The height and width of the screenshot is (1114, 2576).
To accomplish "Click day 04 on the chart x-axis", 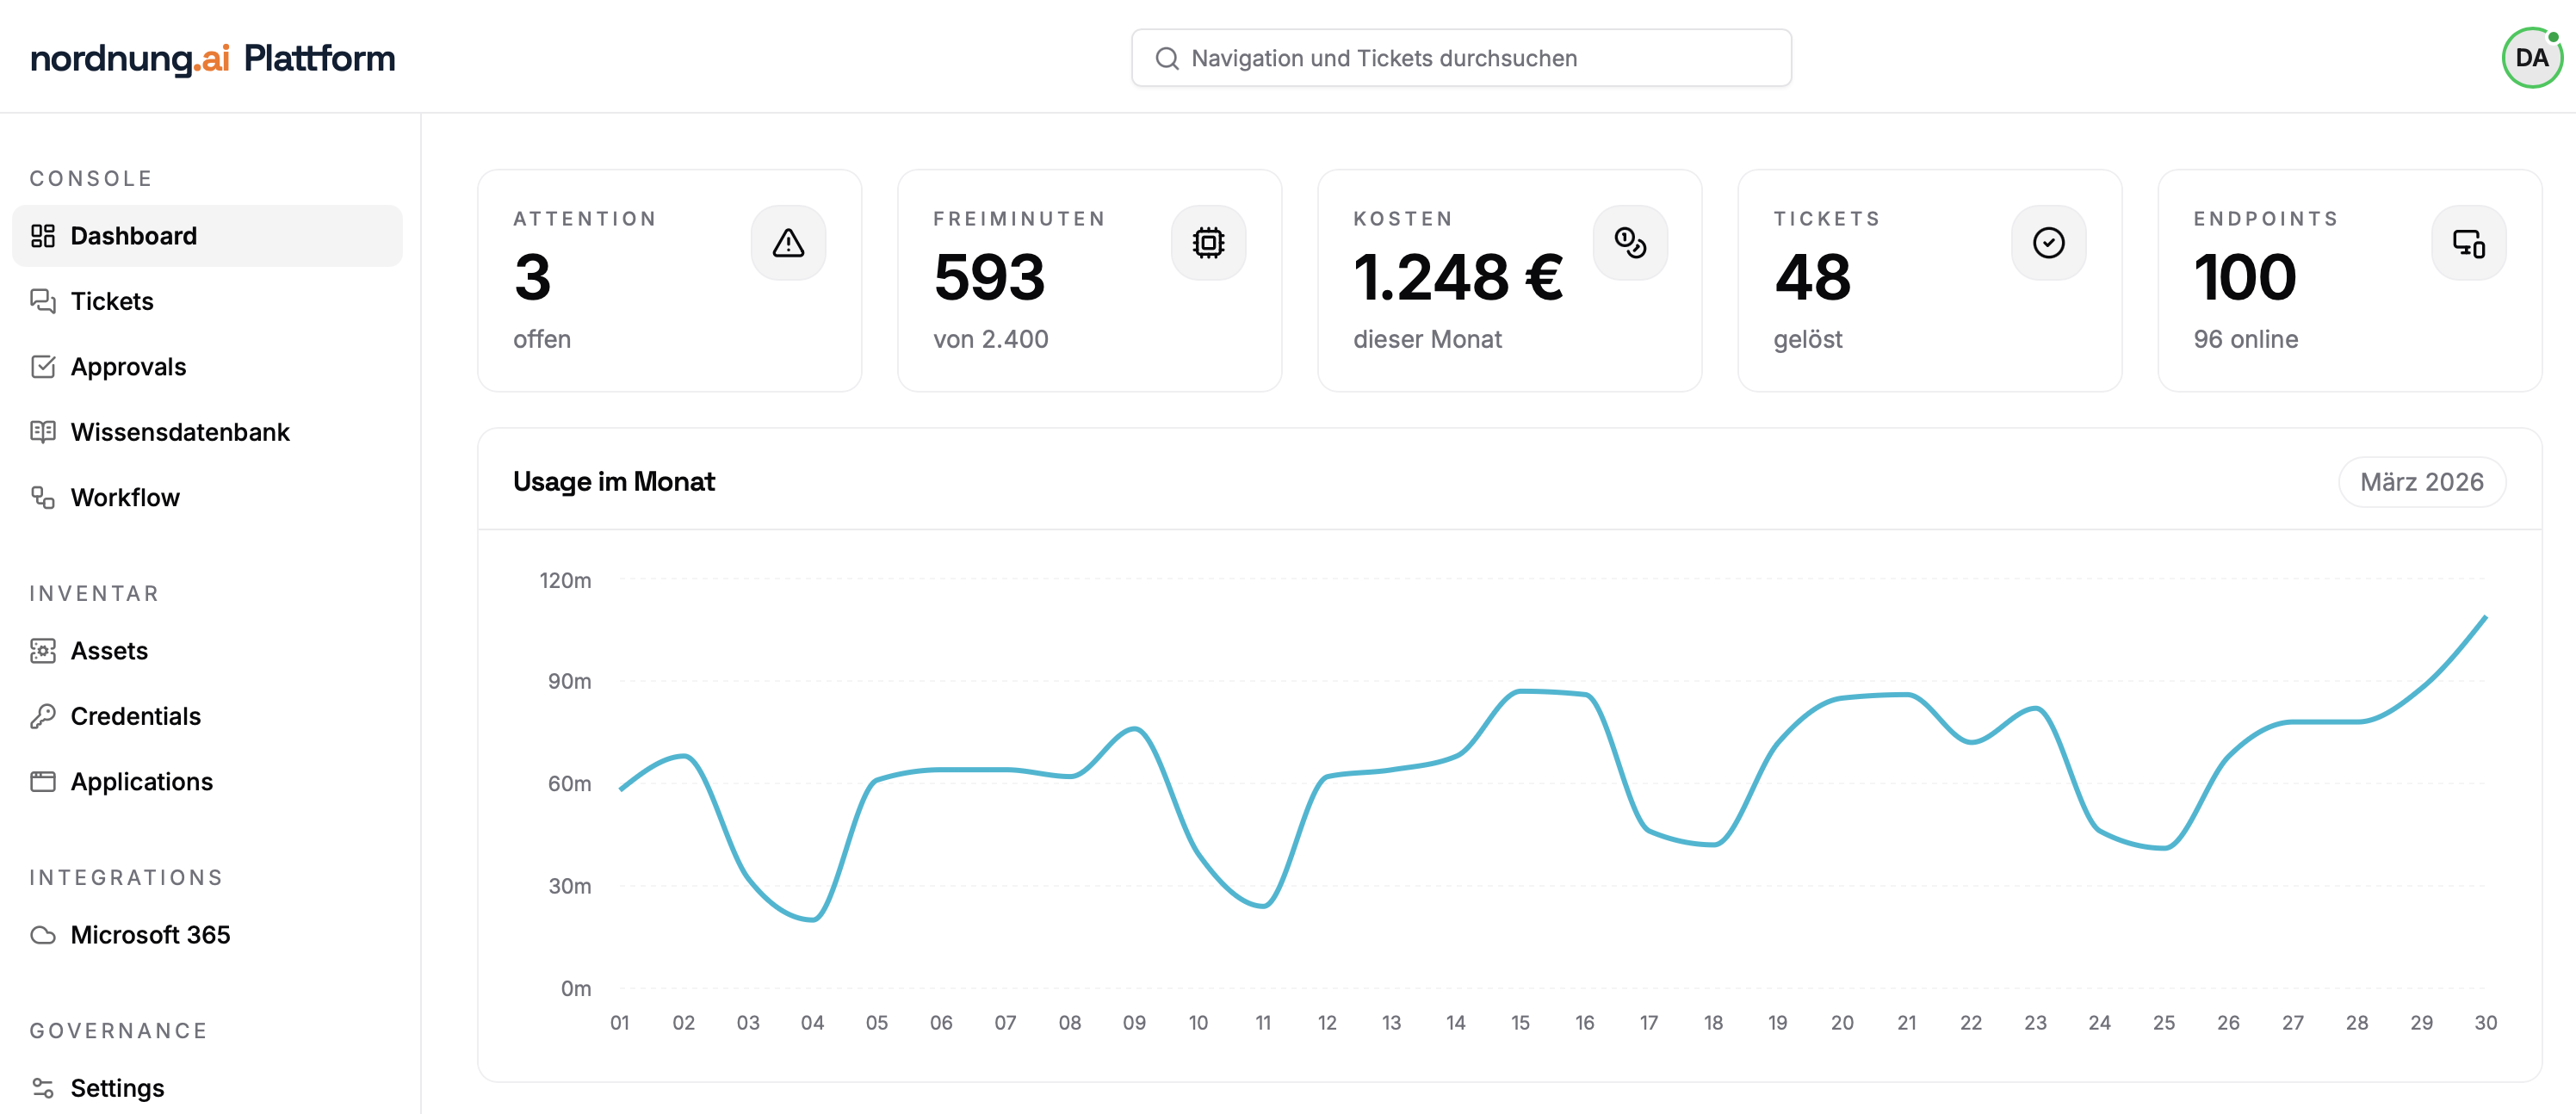I will [812, 1023].
